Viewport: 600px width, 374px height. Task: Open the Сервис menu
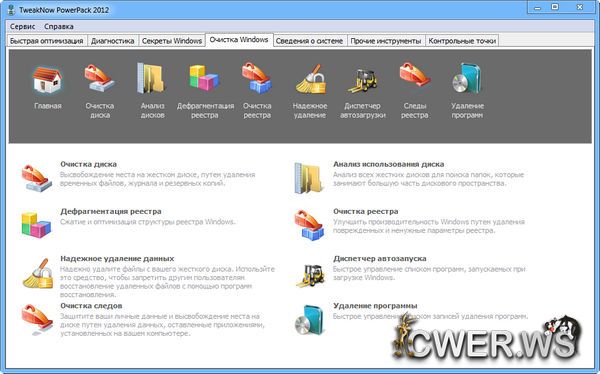point(23,26)
